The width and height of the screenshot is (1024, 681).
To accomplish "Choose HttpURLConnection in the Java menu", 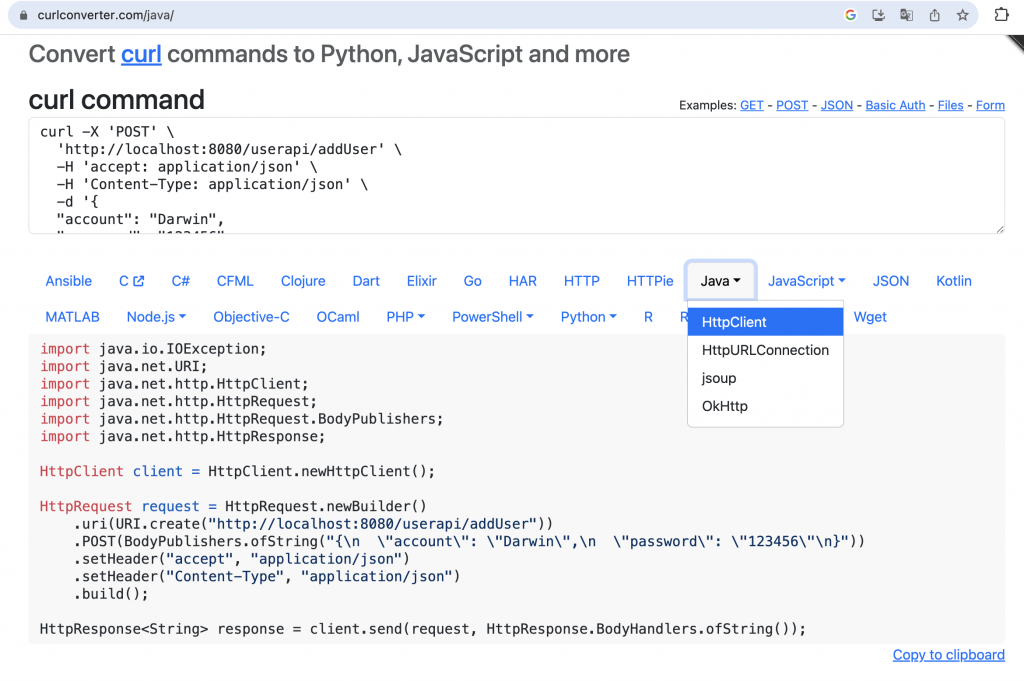I will (765, 350).
